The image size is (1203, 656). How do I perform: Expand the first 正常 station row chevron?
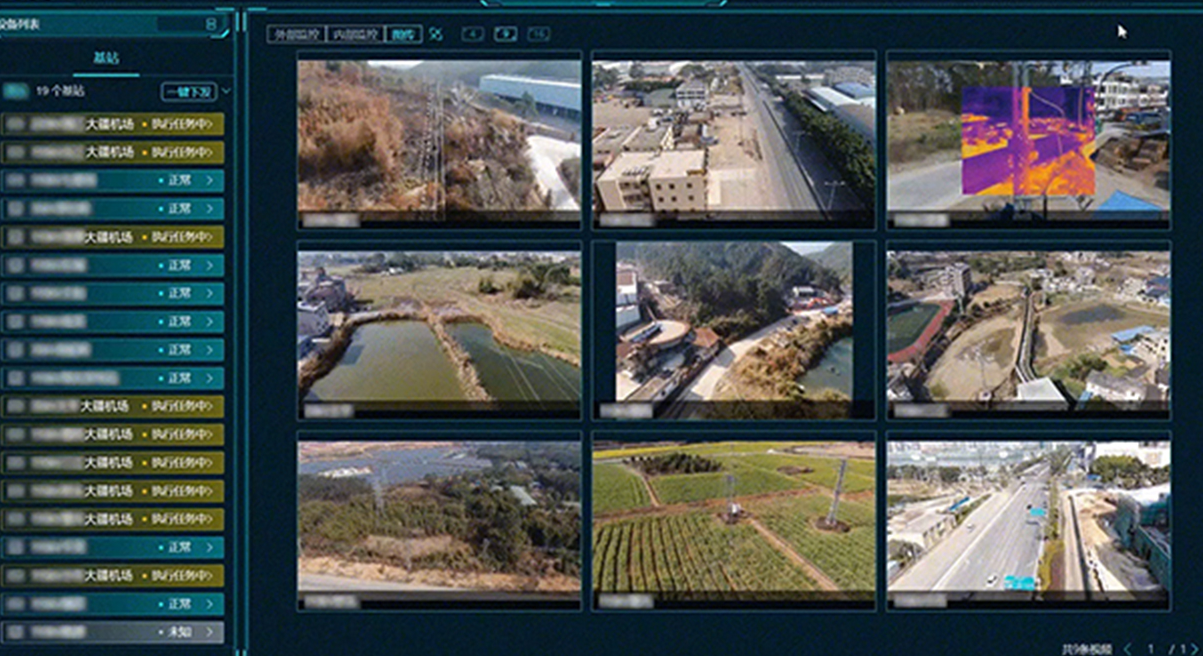tap(209, 181)
